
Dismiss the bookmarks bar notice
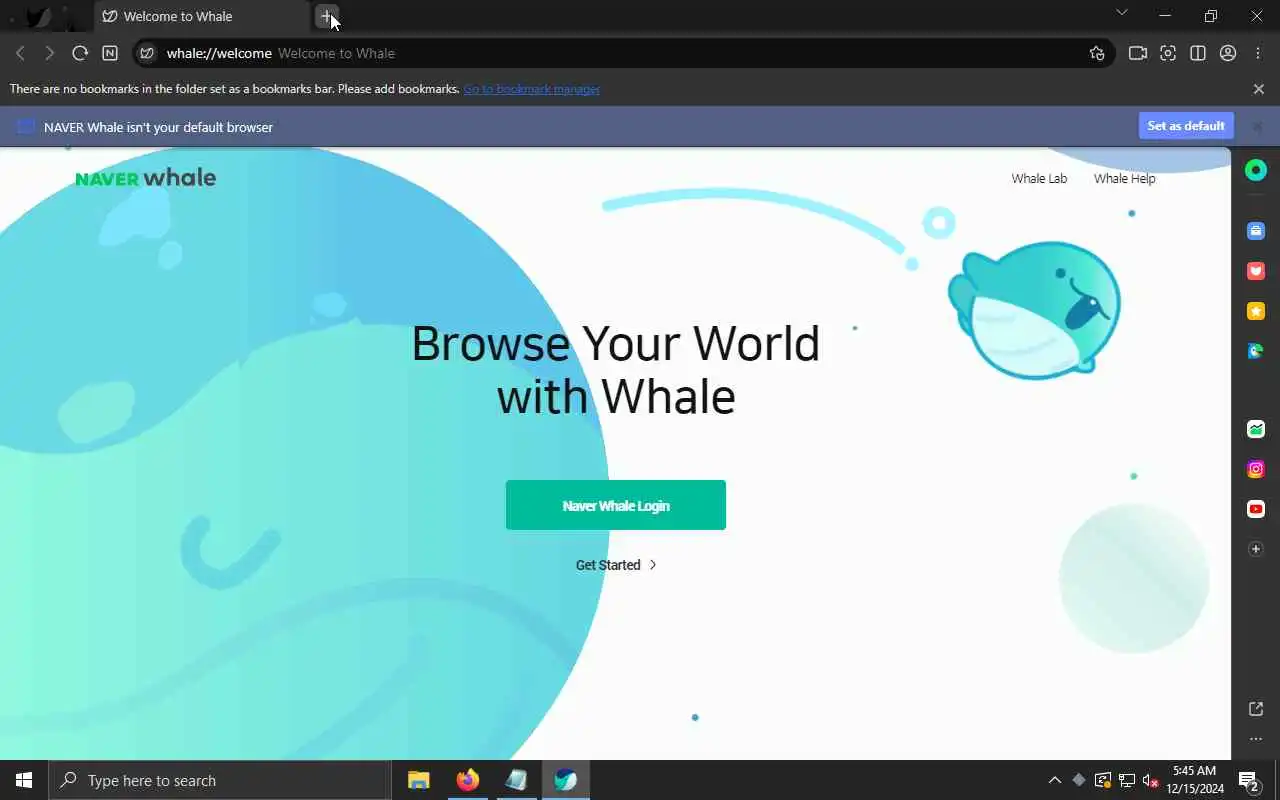pos(1259,89)
